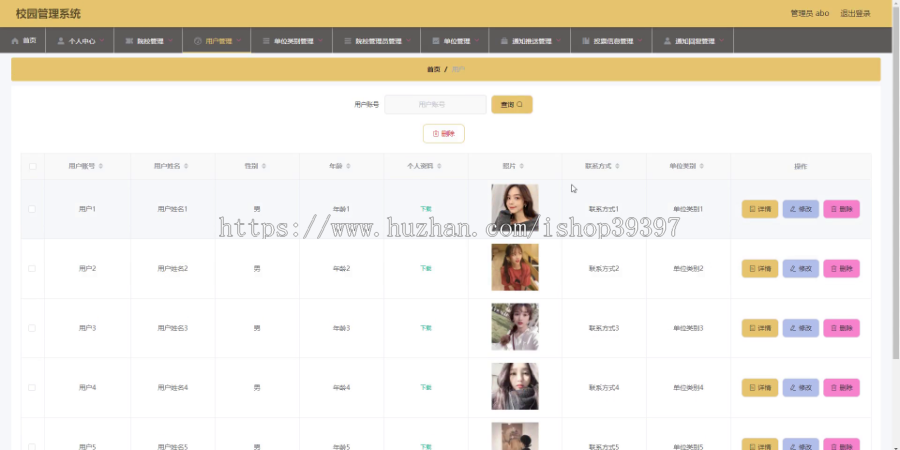Viewport: 900px width, 450px height.
Task: Open the 单位管理 menu label
Action: pos(457,41)
